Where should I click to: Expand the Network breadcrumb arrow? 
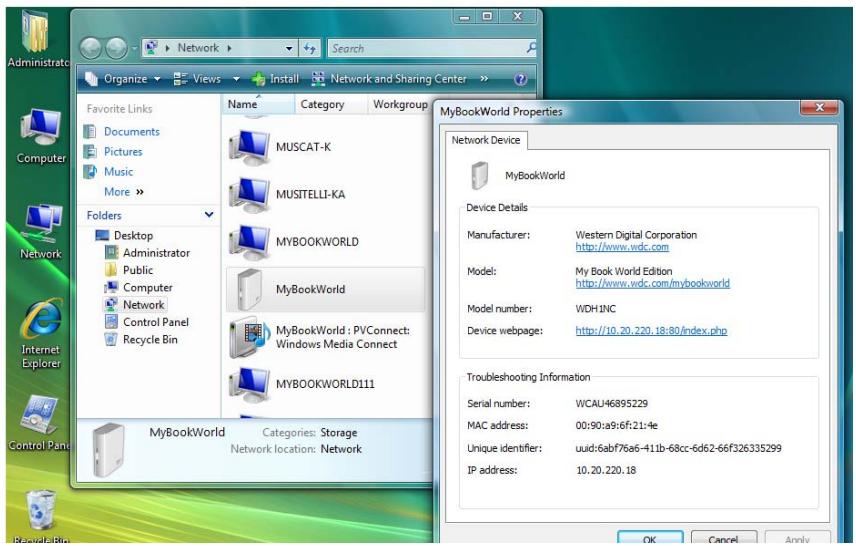coord(229,48)
